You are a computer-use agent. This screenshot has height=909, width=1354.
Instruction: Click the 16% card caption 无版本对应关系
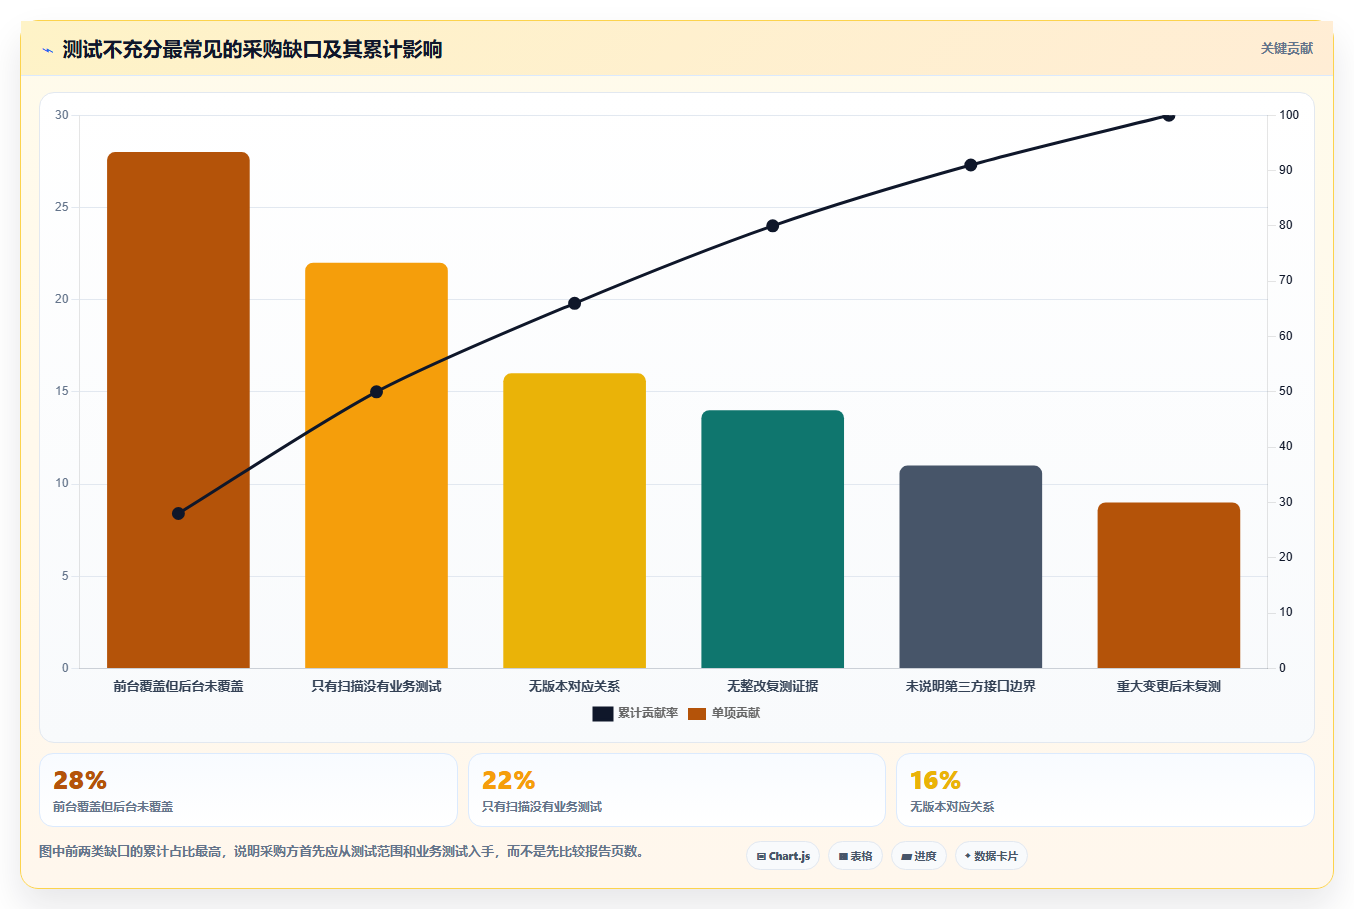point(952,806)
